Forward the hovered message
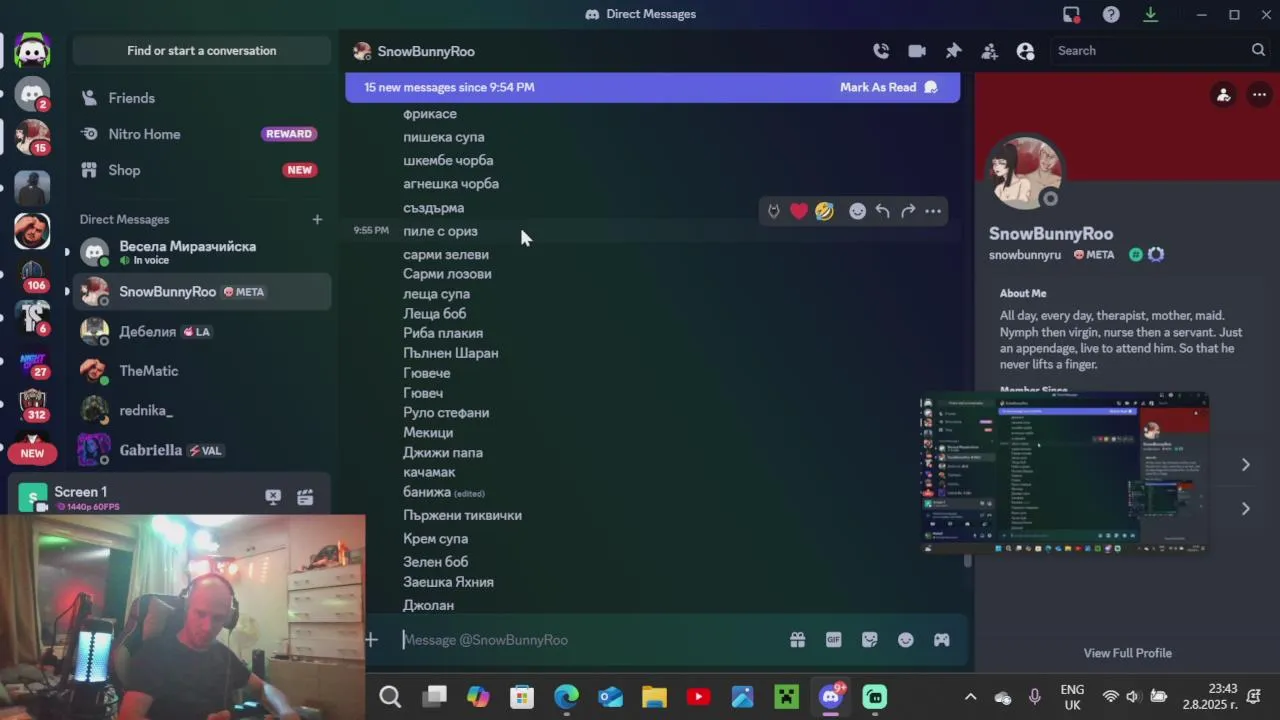 point(908,211)
